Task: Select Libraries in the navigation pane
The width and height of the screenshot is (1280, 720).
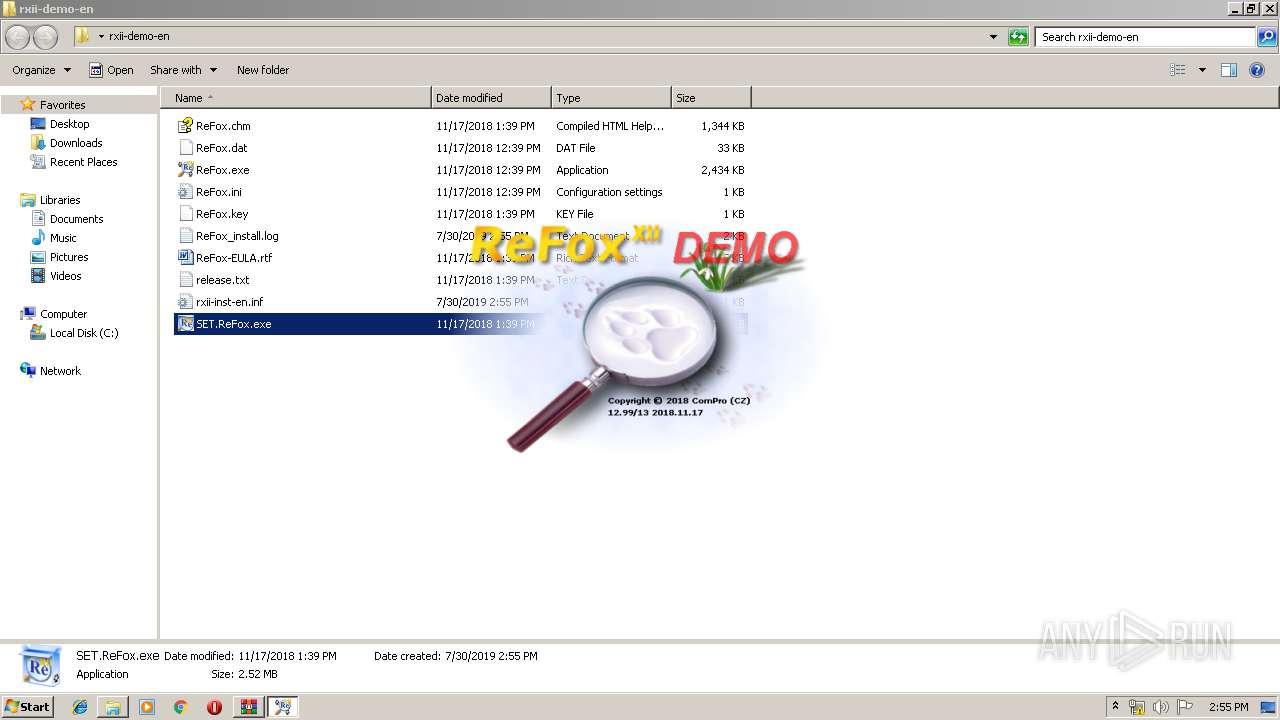Action: pos(60,200)
